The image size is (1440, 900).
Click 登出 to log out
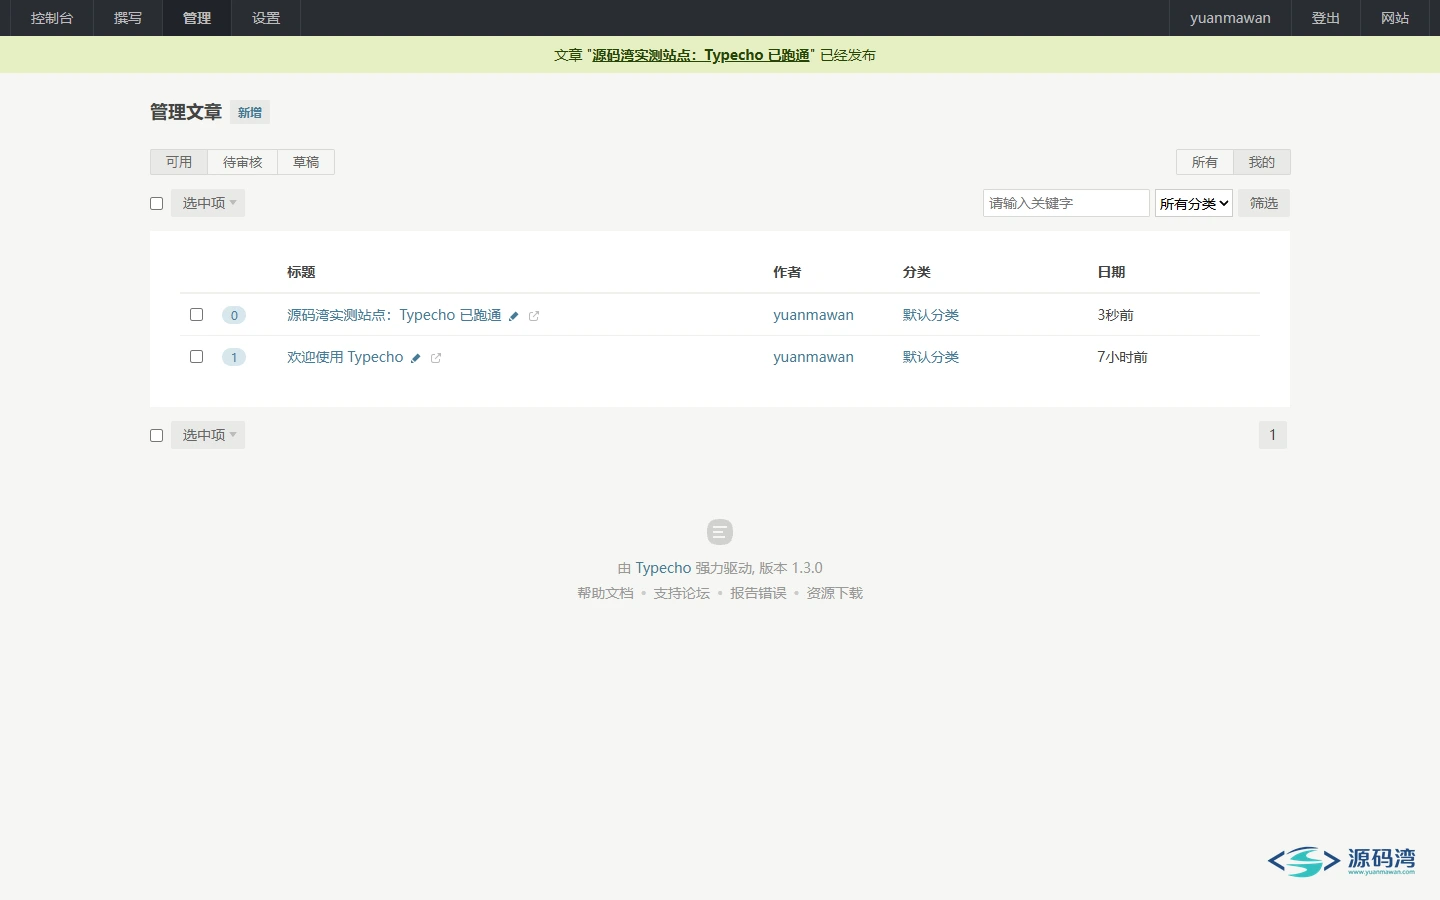click(1326, 18)
